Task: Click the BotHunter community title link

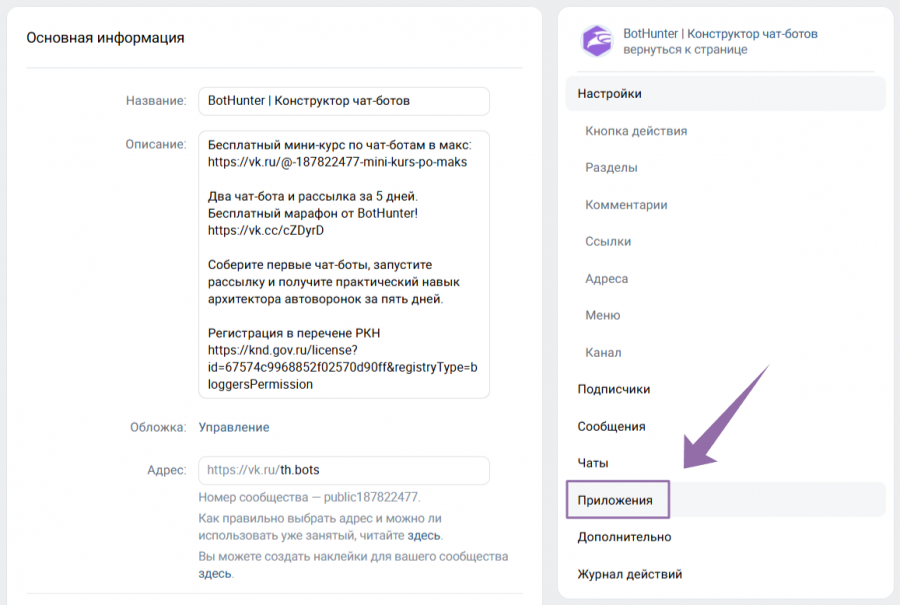Action: click(720, 34)
